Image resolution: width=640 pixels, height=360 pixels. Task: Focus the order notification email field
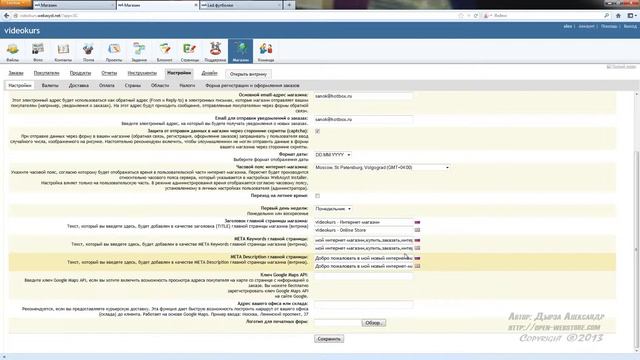coord(363,120)
